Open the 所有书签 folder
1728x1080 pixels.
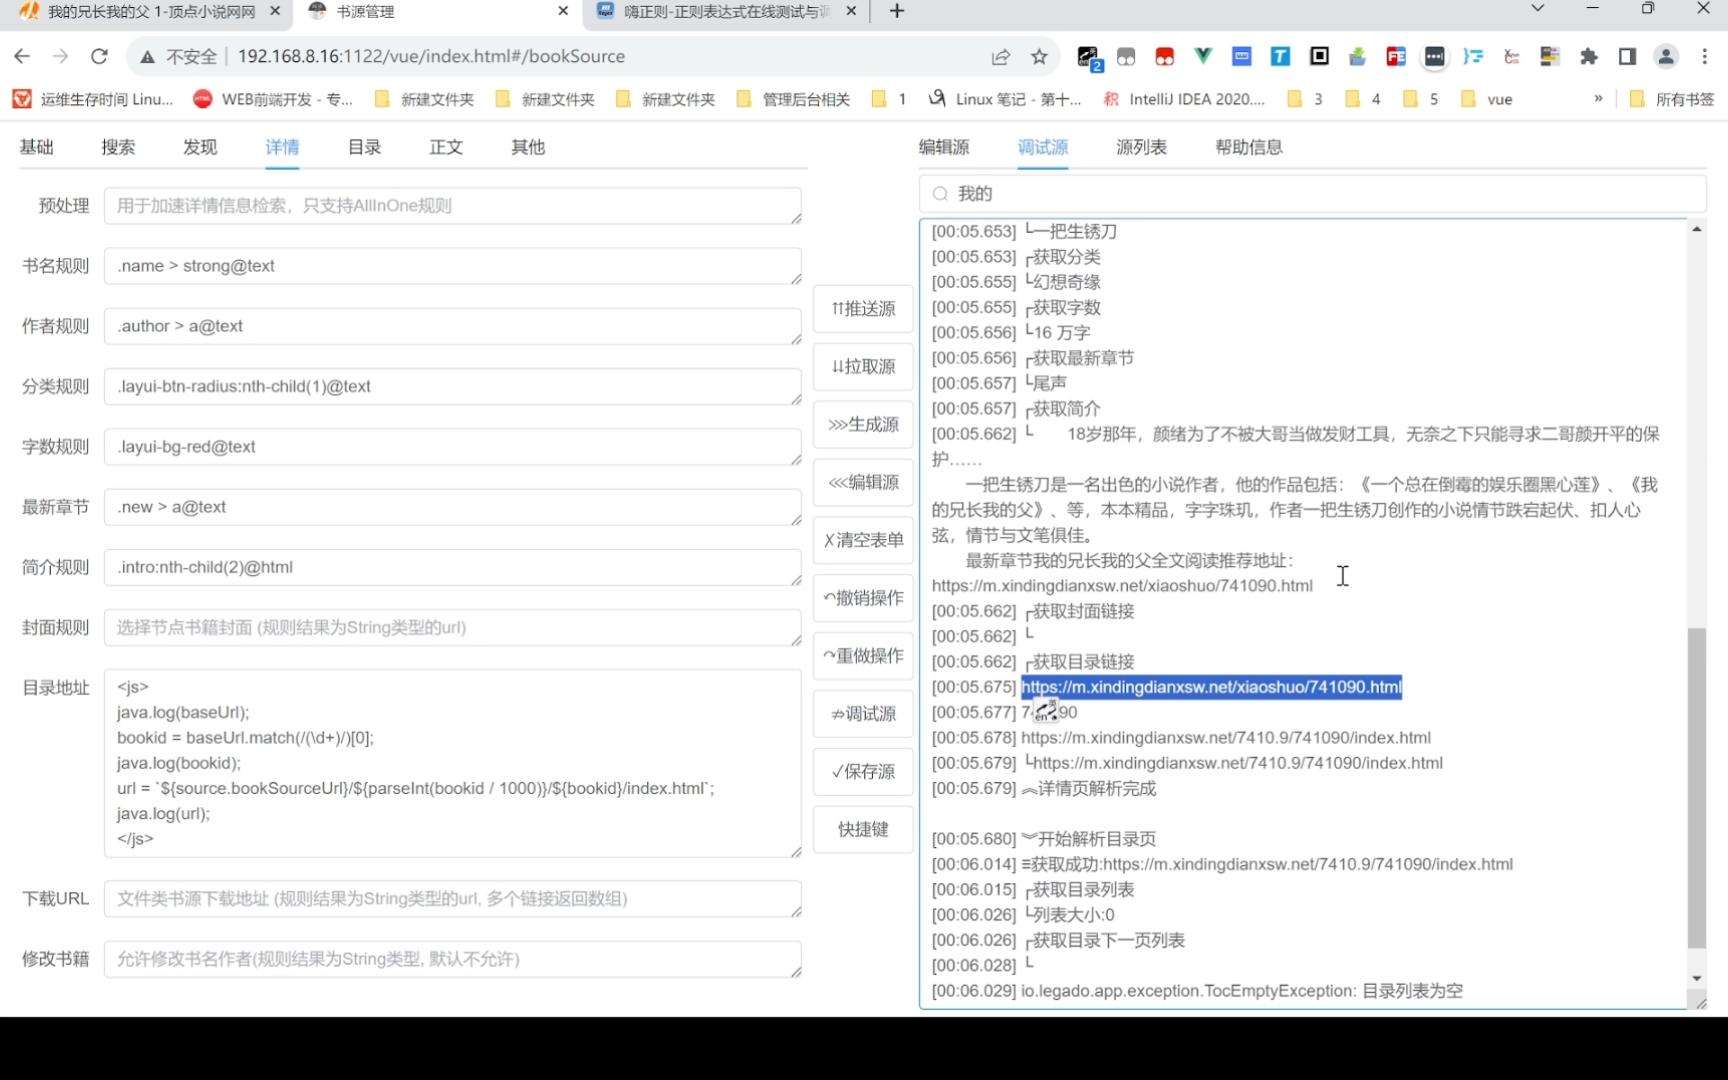[1671, 99]
